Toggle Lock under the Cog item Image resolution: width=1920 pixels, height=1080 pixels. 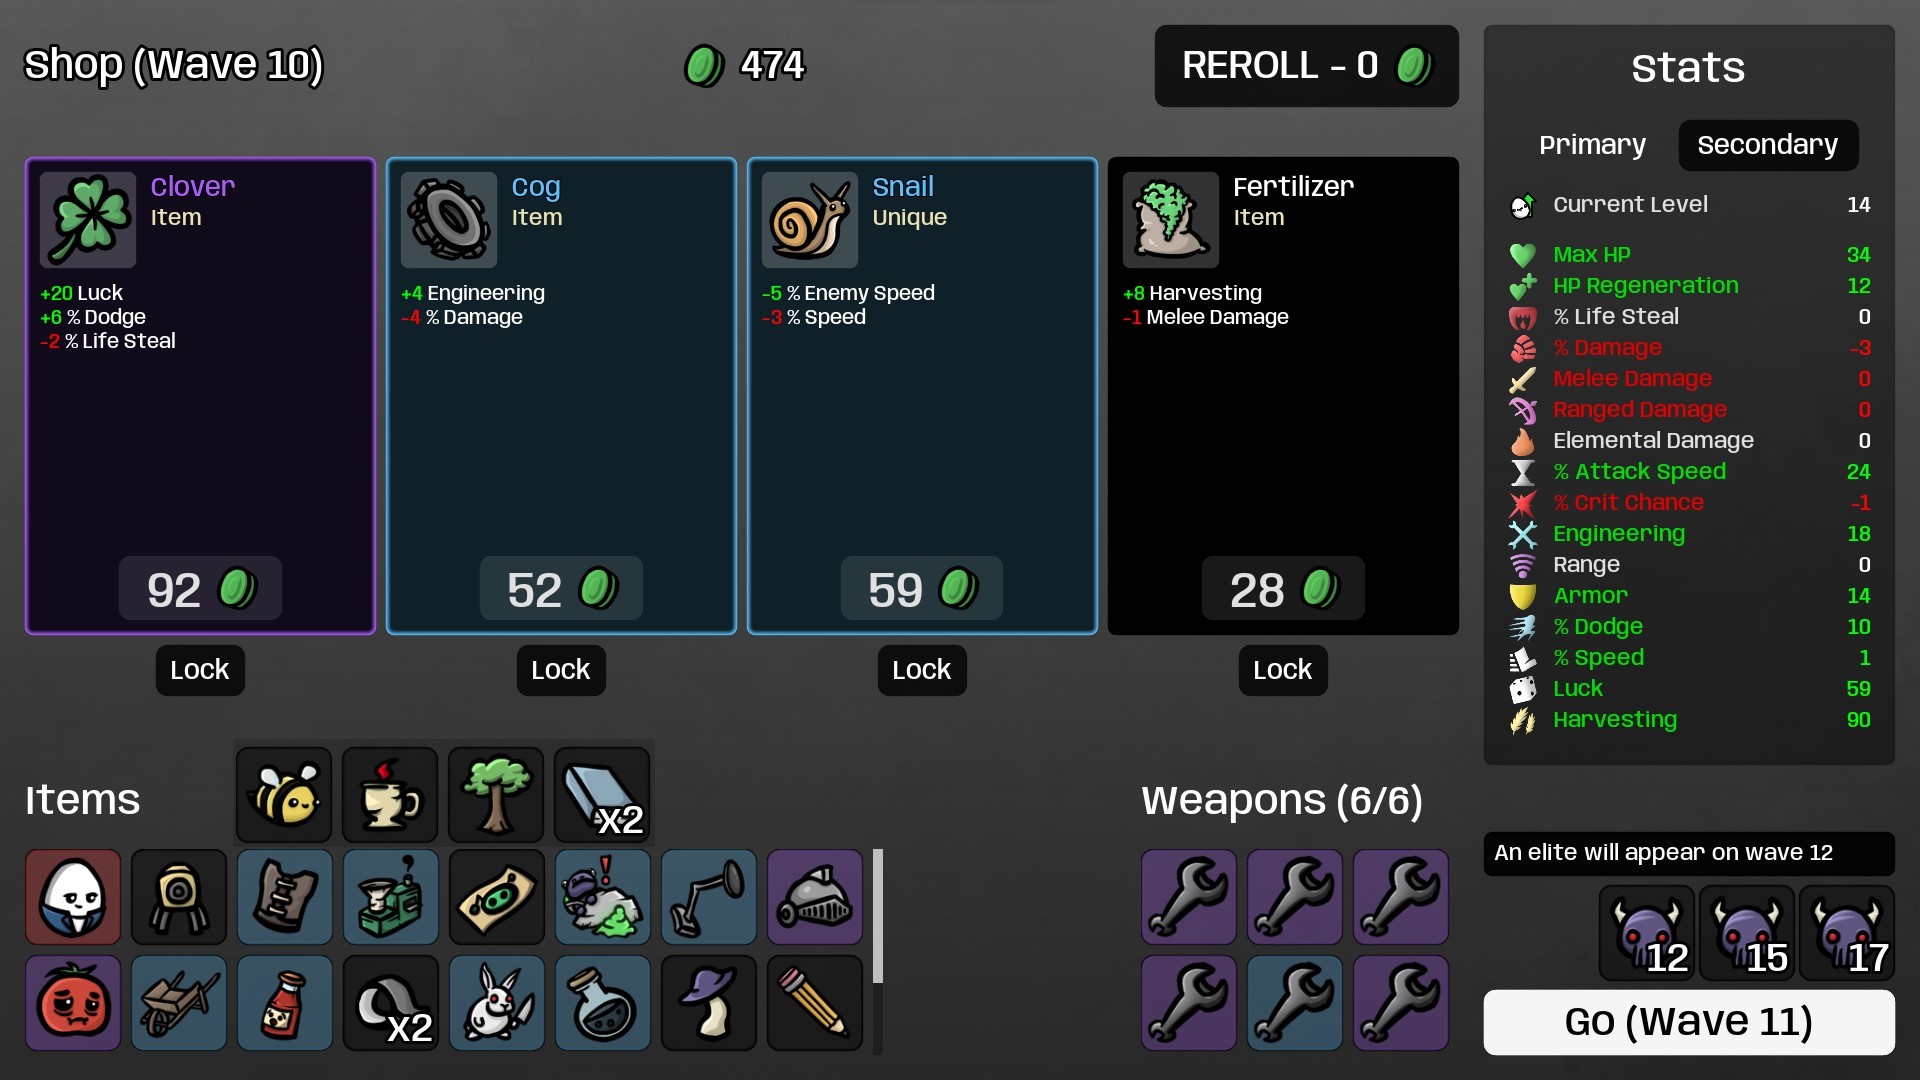point(561,670)
